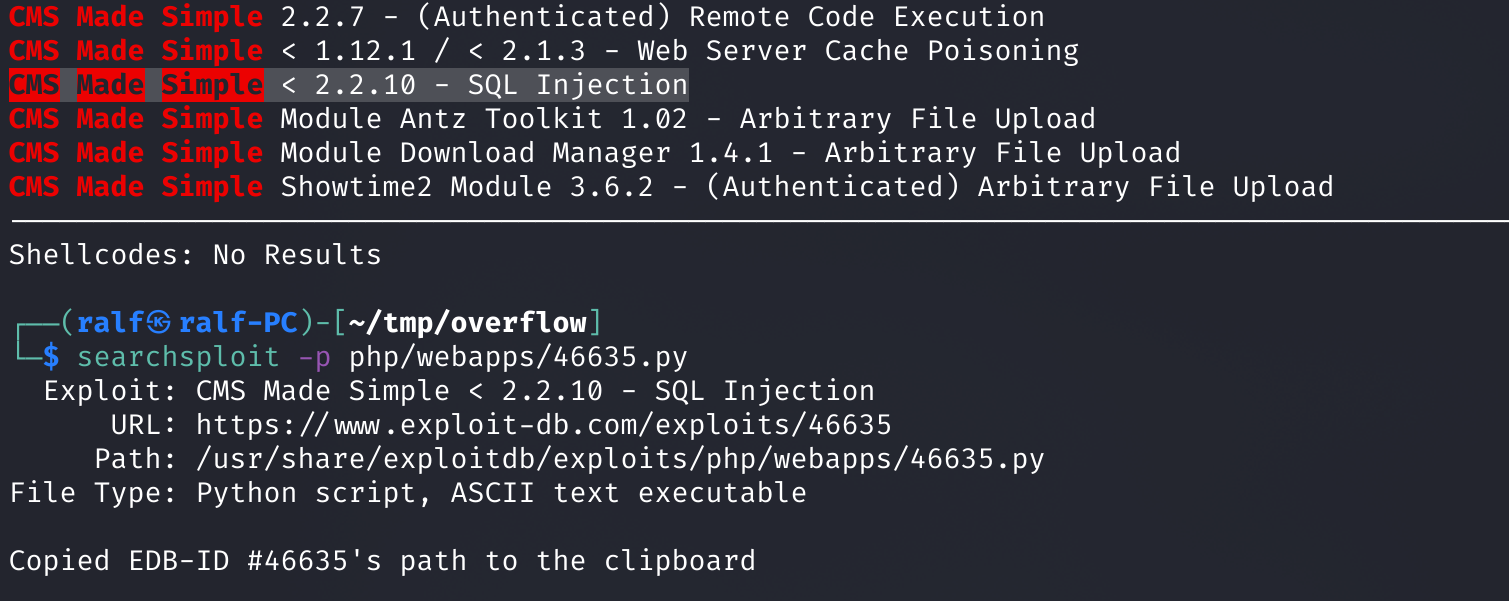Image resolution: width=1509 pixels, height=601 pixels.
Task: Click the Shellcodes: No Results text
Action: click(195, 255)
